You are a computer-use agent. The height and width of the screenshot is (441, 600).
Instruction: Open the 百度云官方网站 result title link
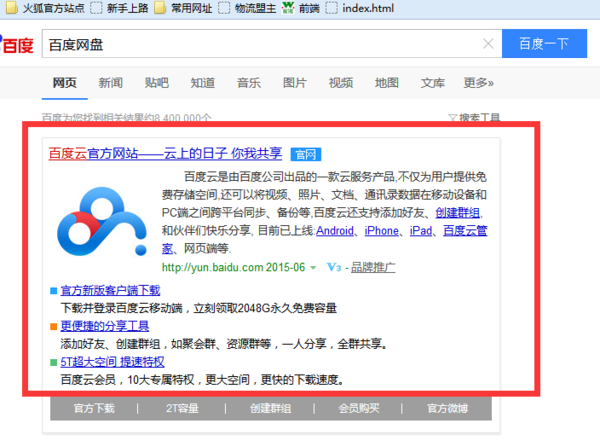(165, 154)
